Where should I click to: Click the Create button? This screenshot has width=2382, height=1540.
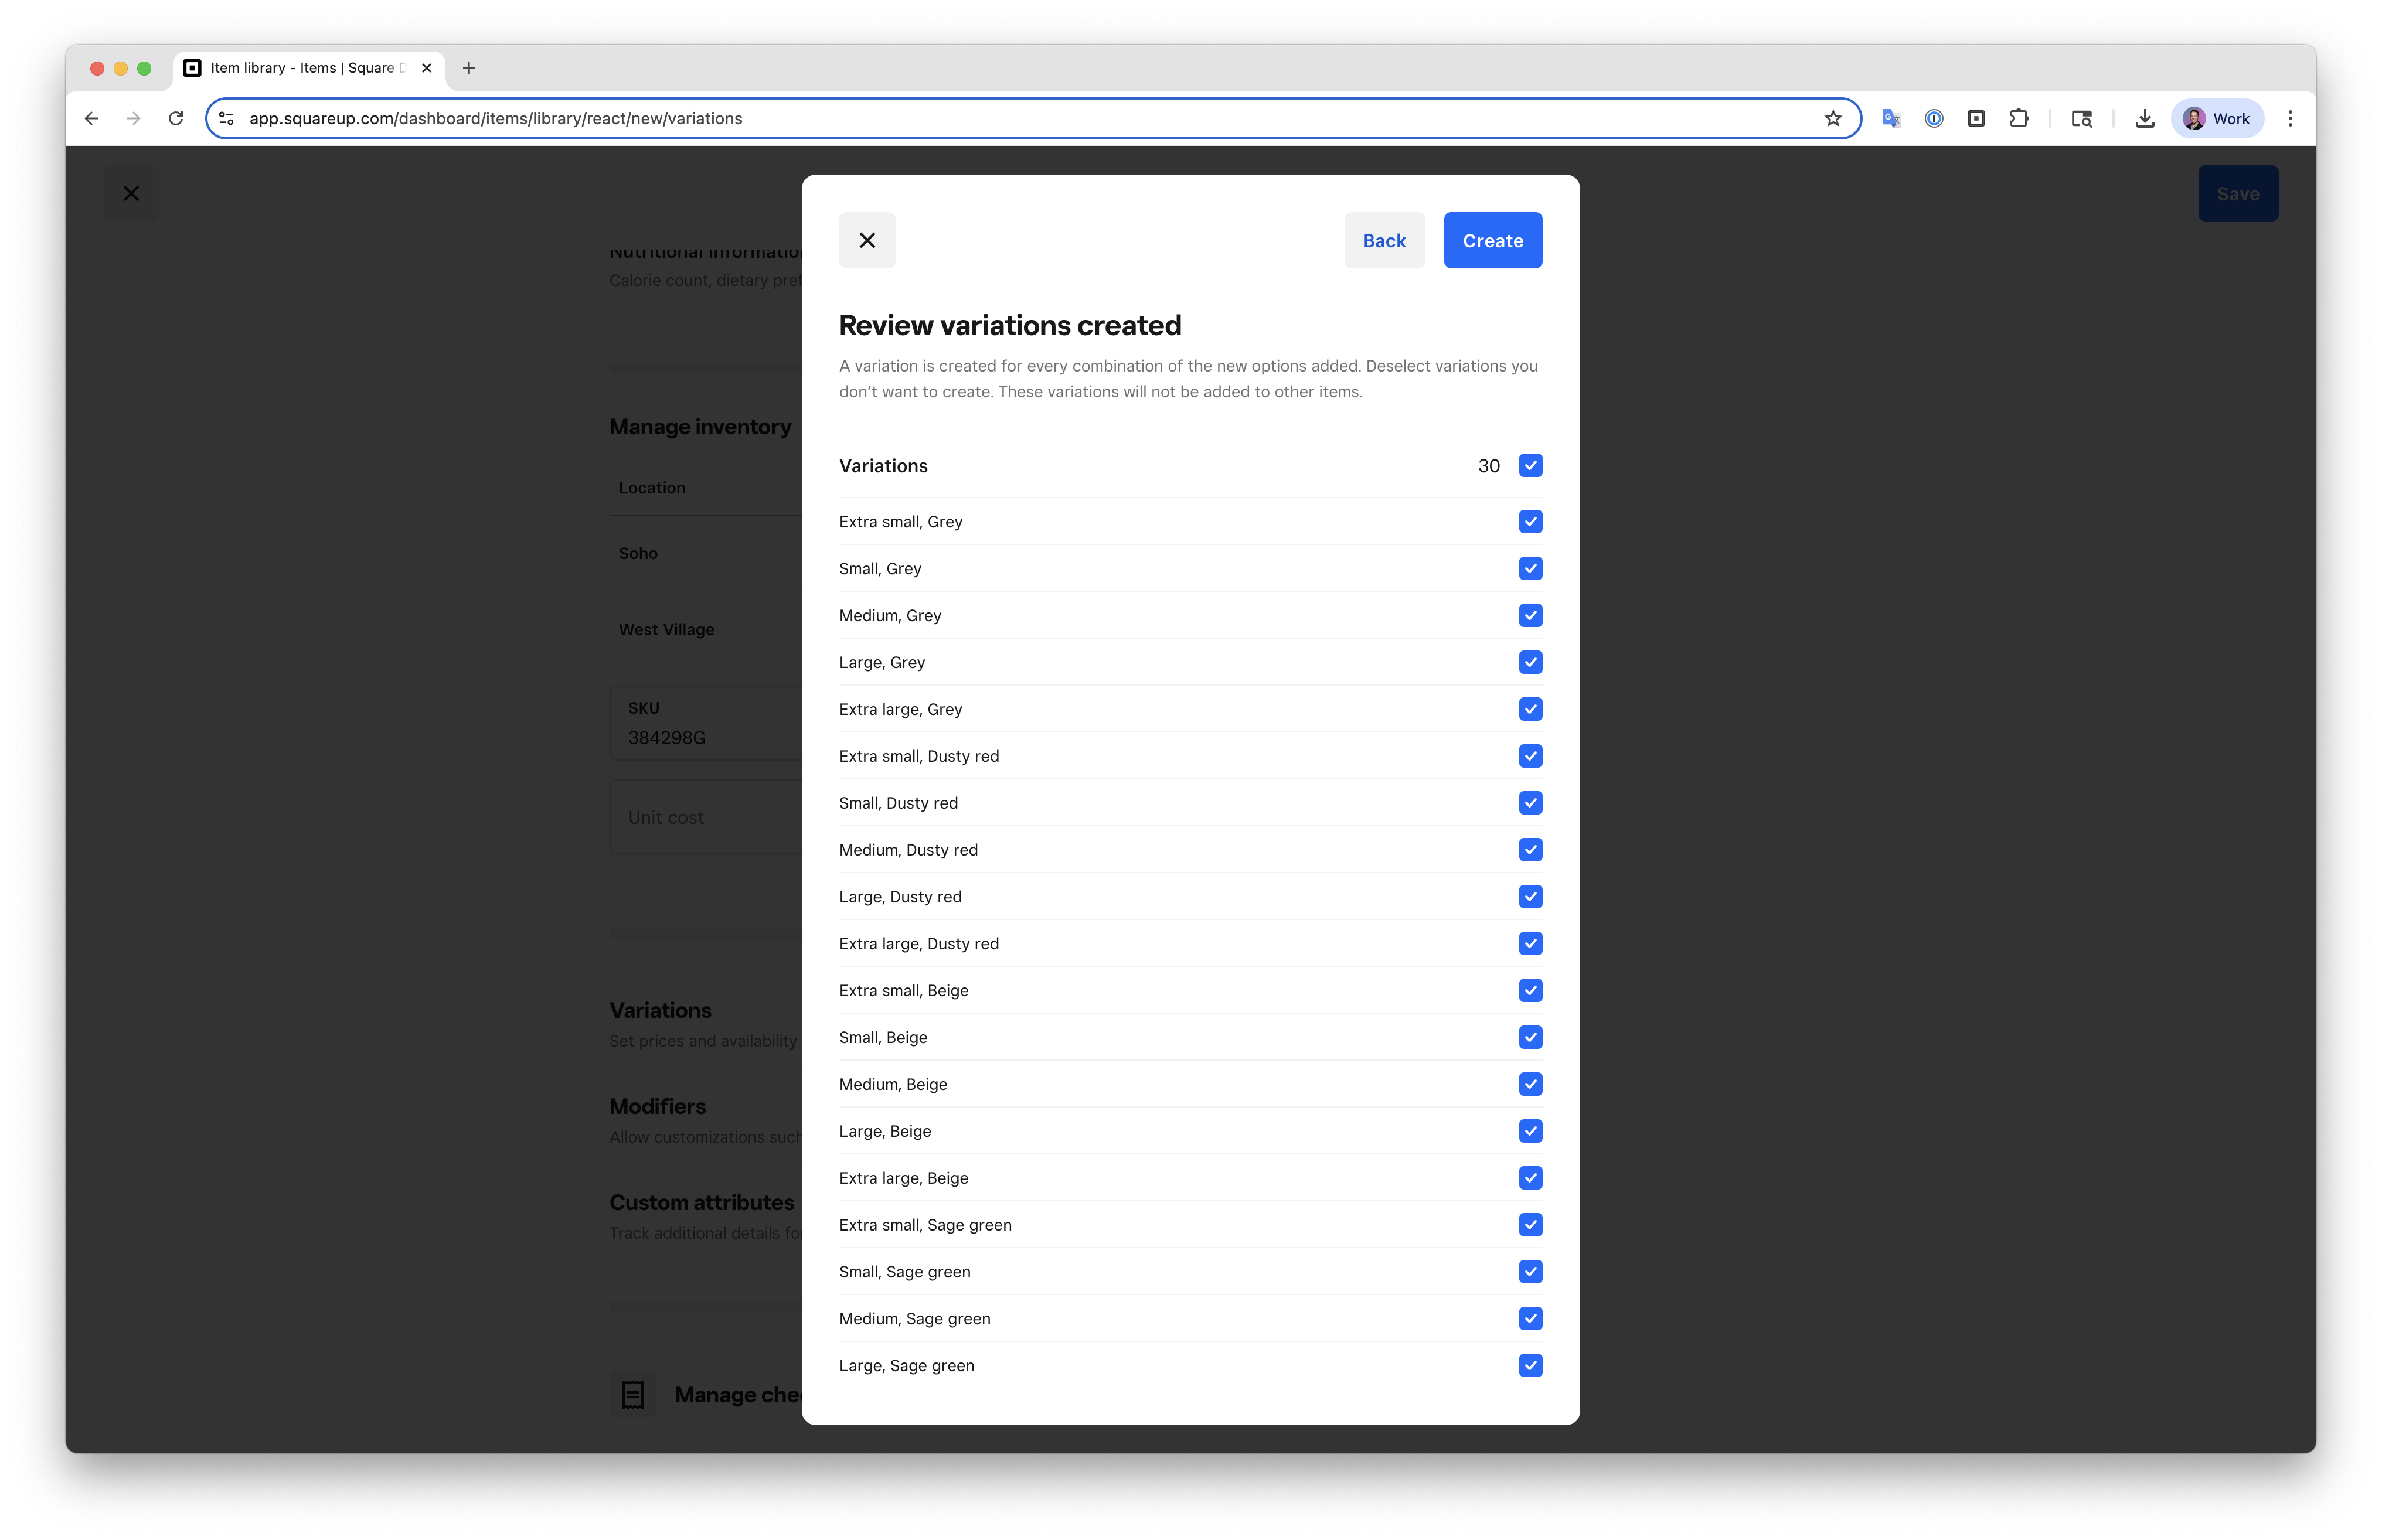(1492, 240)
